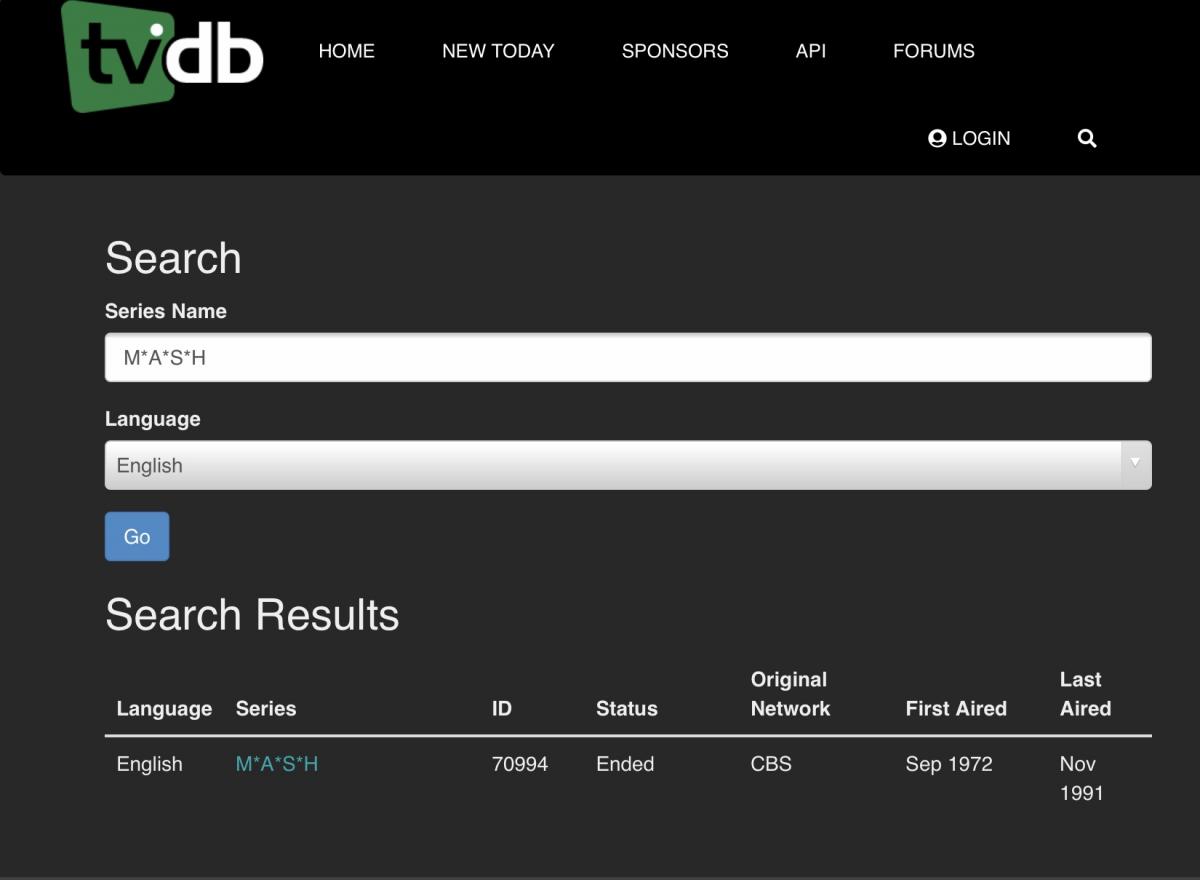
Task: Expand the Language dropdown showing English
Action: click(628, 465)
